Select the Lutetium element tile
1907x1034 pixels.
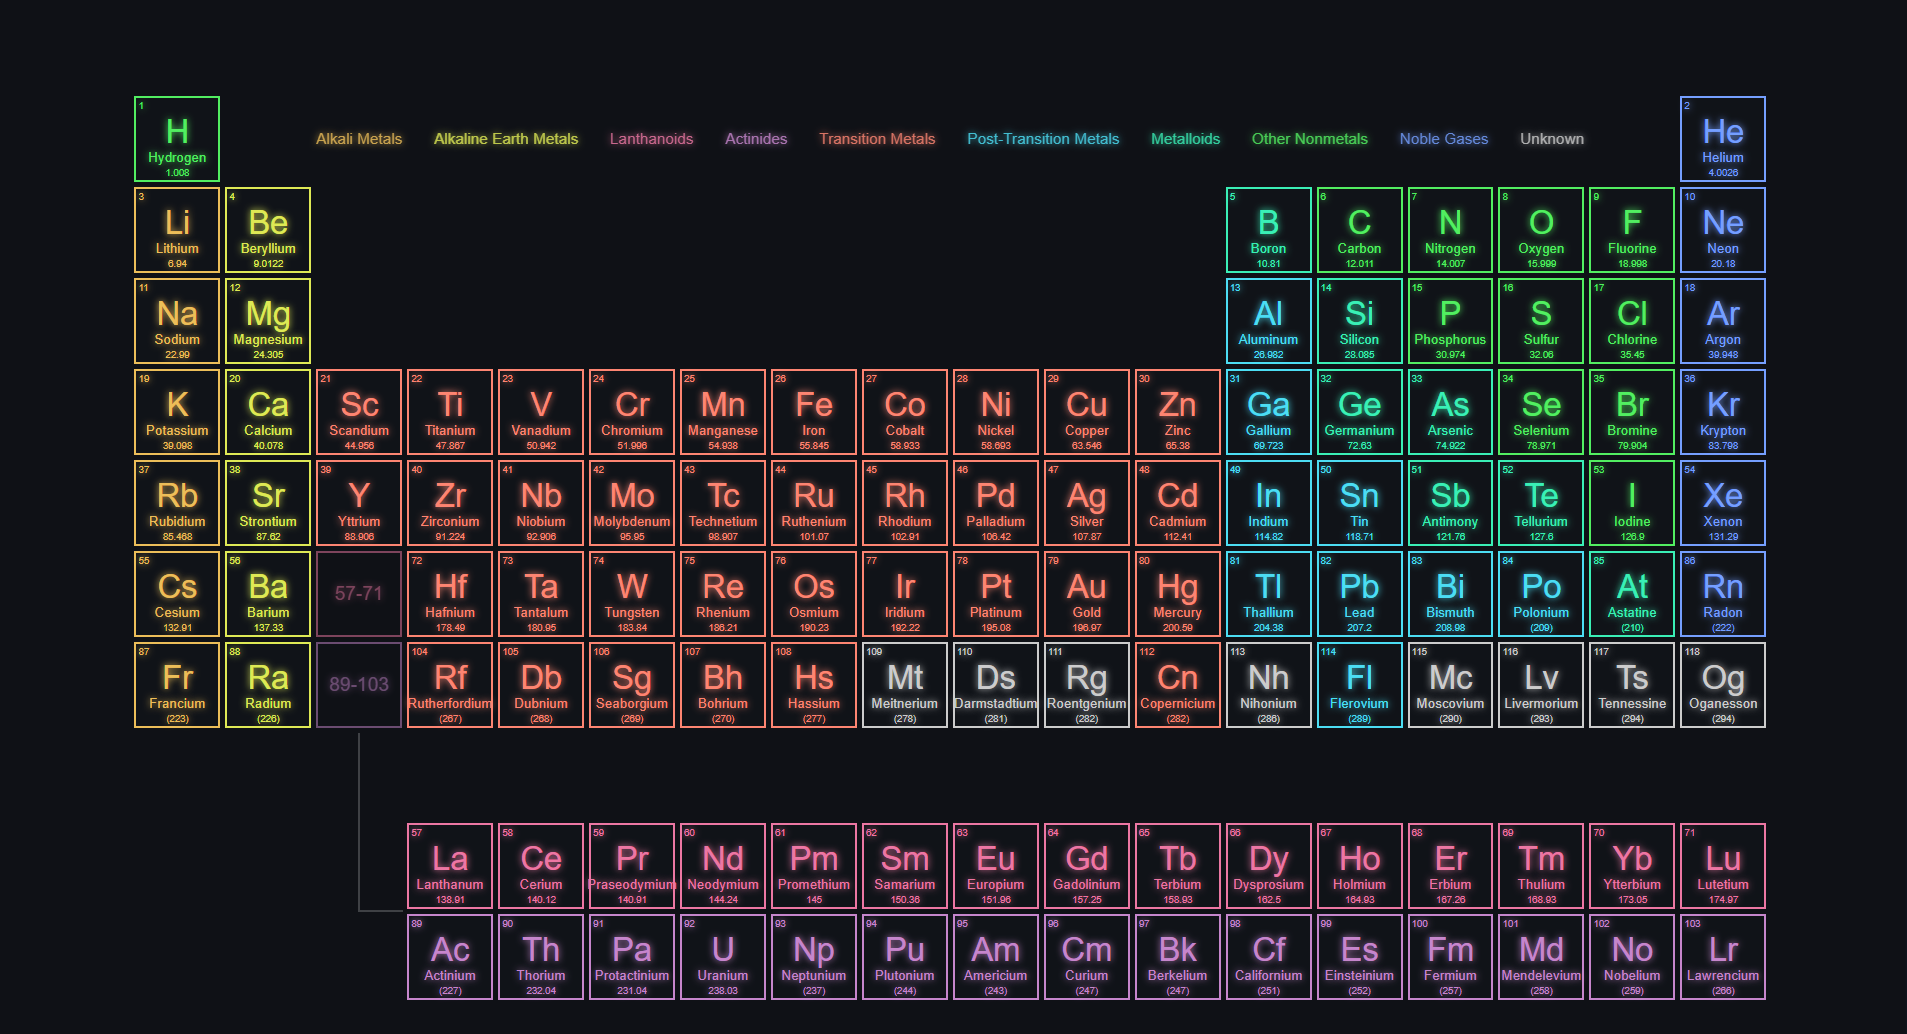tap(1723, 866)
